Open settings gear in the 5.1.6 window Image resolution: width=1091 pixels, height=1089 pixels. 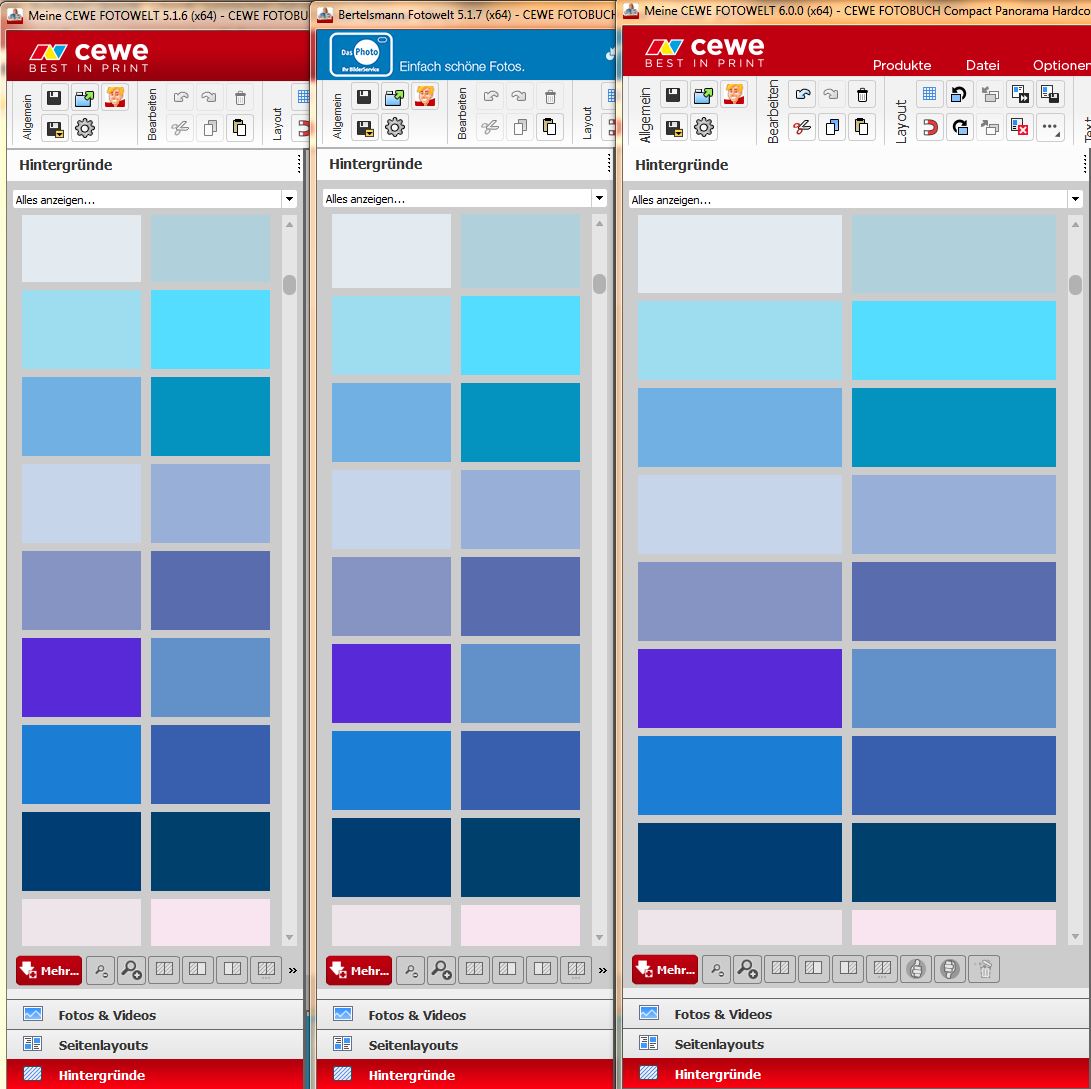85,128
